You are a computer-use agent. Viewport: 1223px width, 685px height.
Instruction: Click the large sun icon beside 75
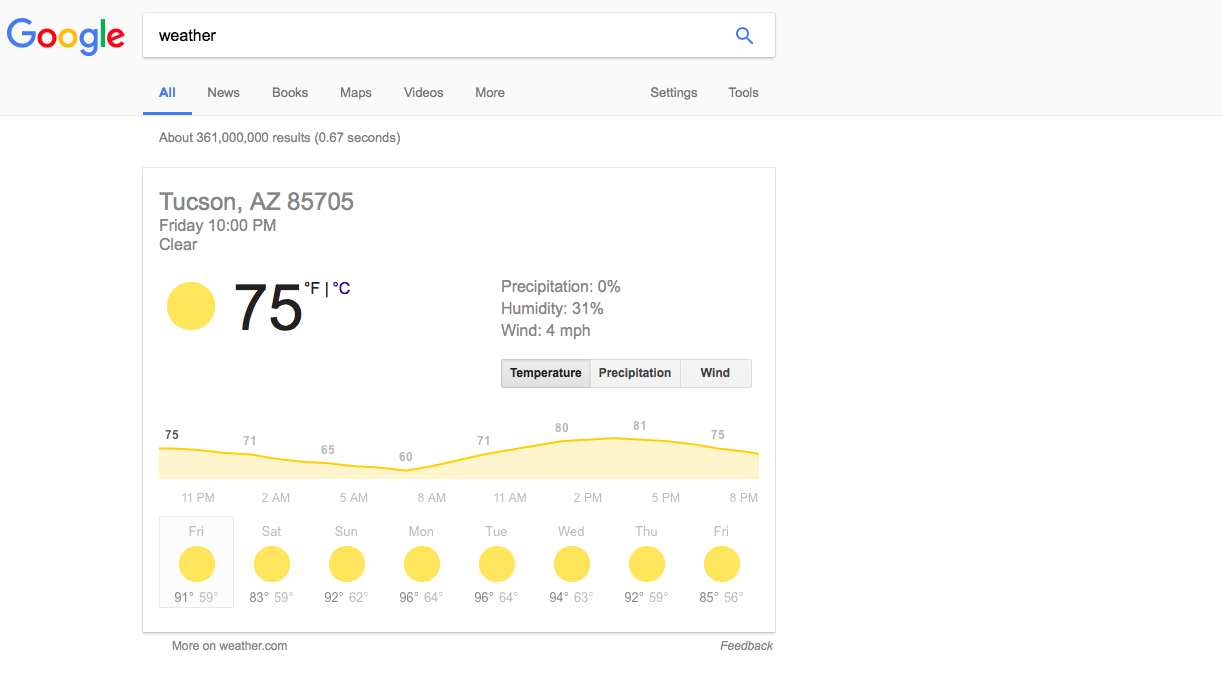pos(191,306)
